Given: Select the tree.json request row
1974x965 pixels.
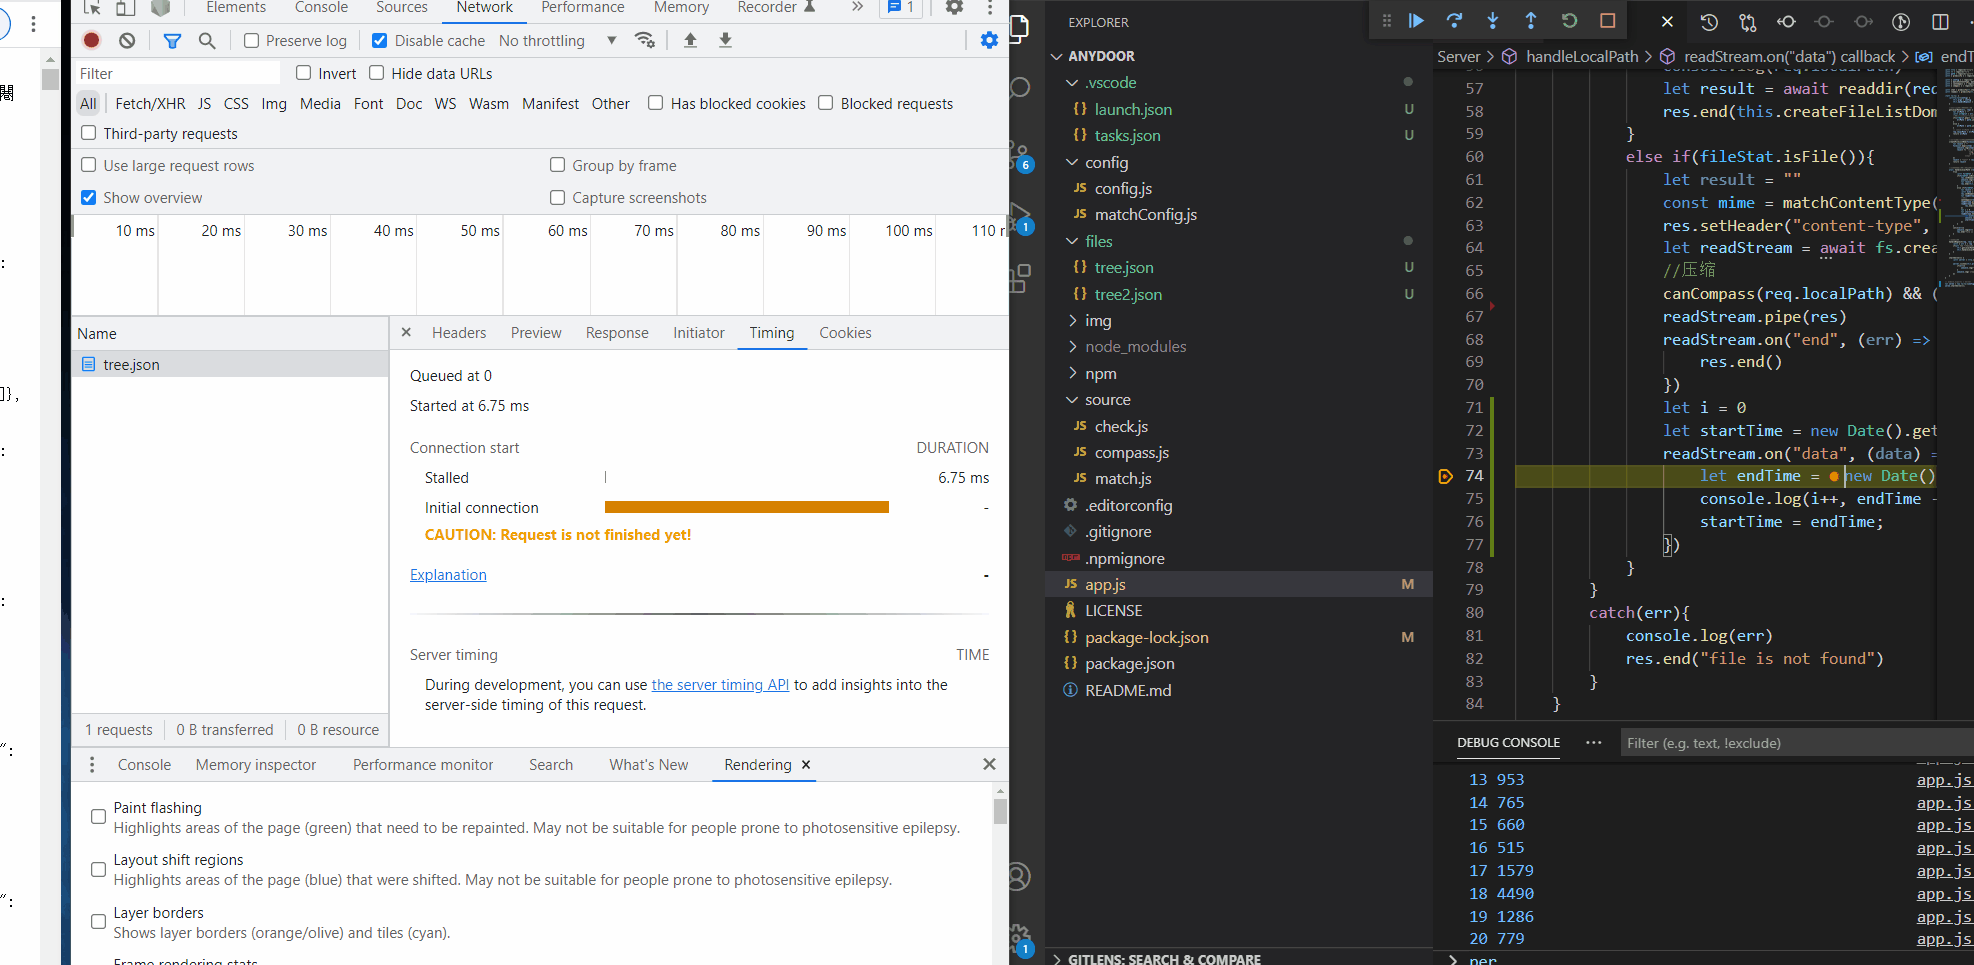Looking at the screenshot, I should [230, 364].
